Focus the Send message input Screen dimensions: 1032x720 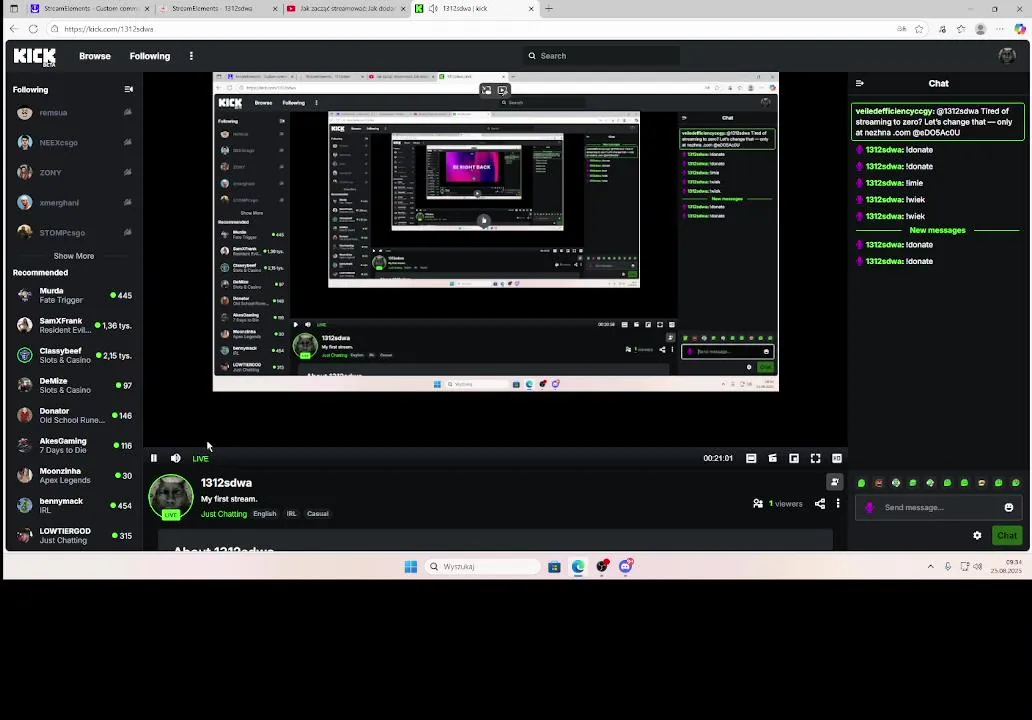click(x=938, y=507)
